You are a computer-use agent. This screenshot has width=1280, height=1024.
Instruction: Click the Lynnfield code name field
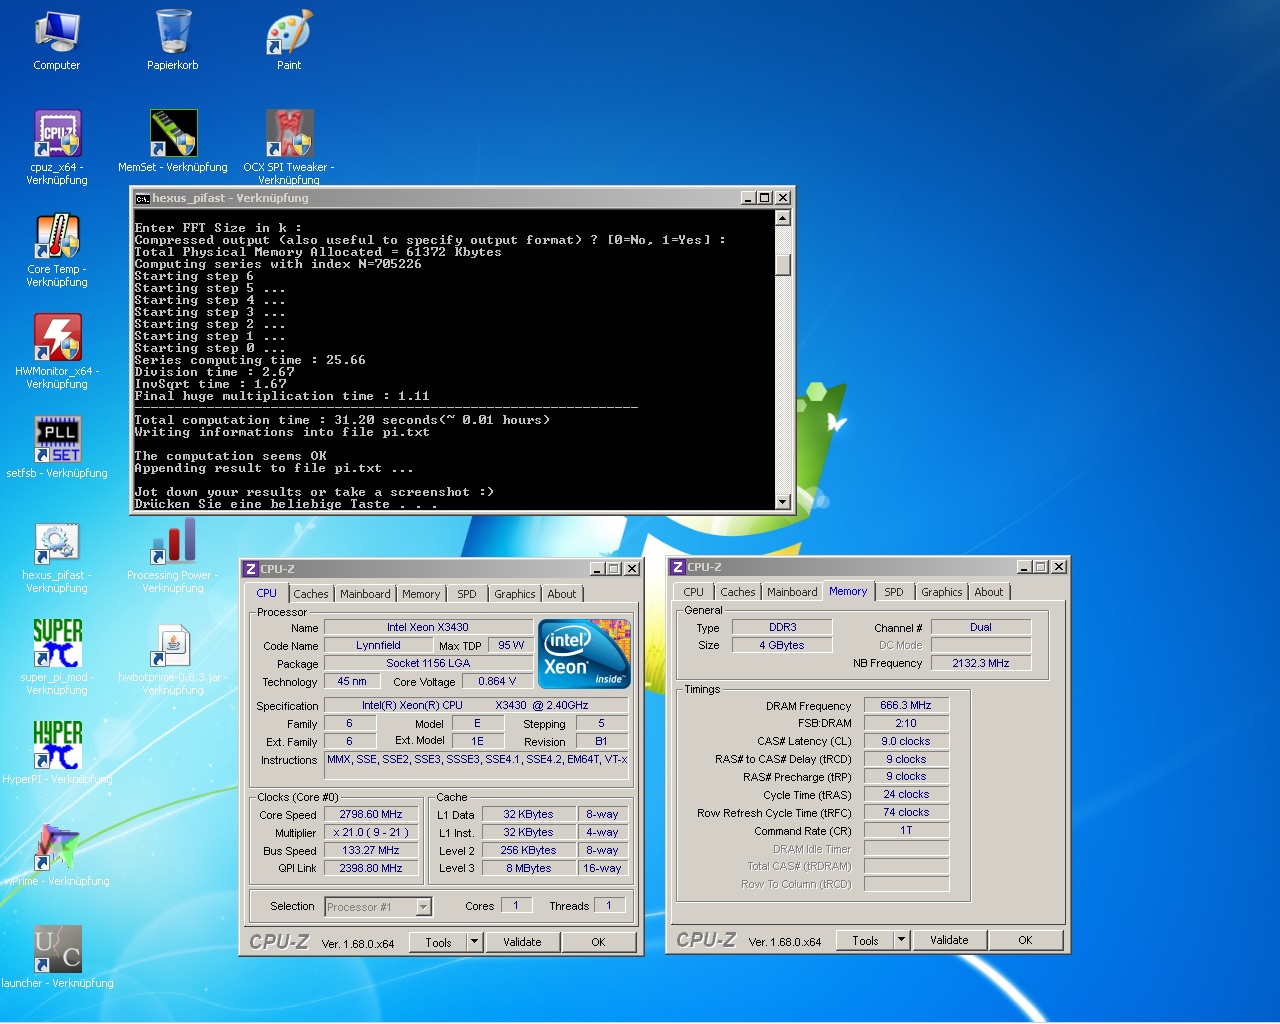(x=378, y=645)
